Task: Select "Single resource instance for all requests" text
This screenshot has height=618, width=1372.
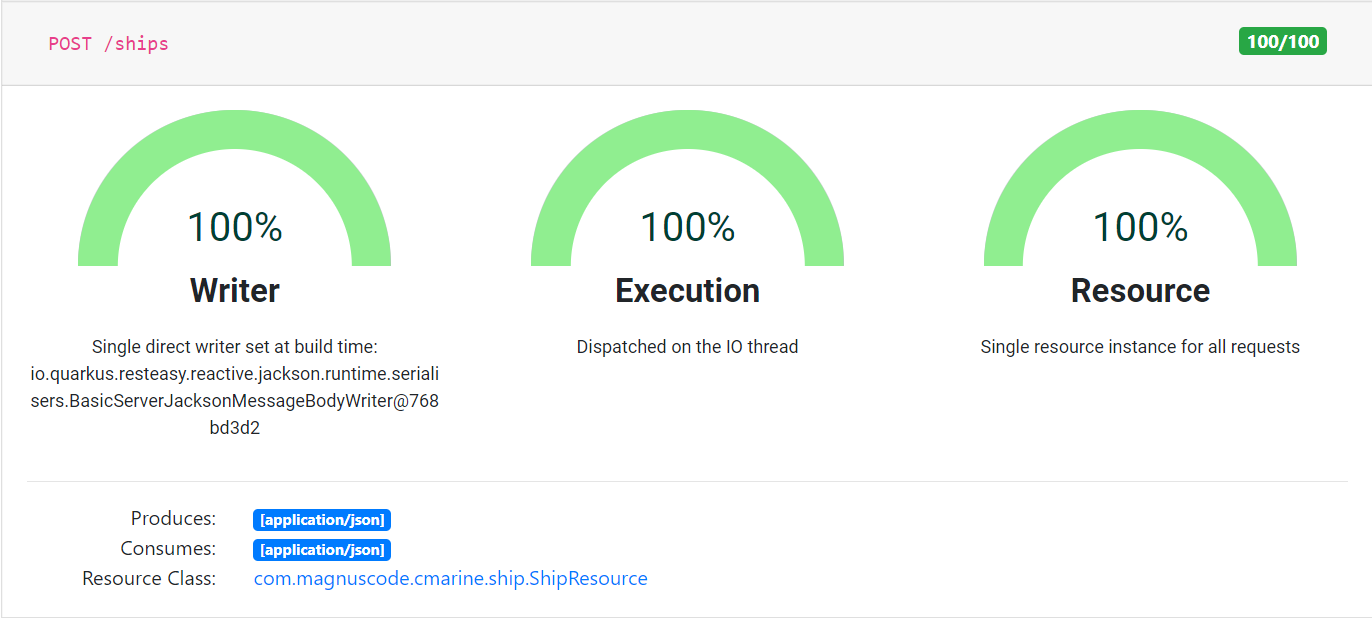Action: (x=1140, y=347)
